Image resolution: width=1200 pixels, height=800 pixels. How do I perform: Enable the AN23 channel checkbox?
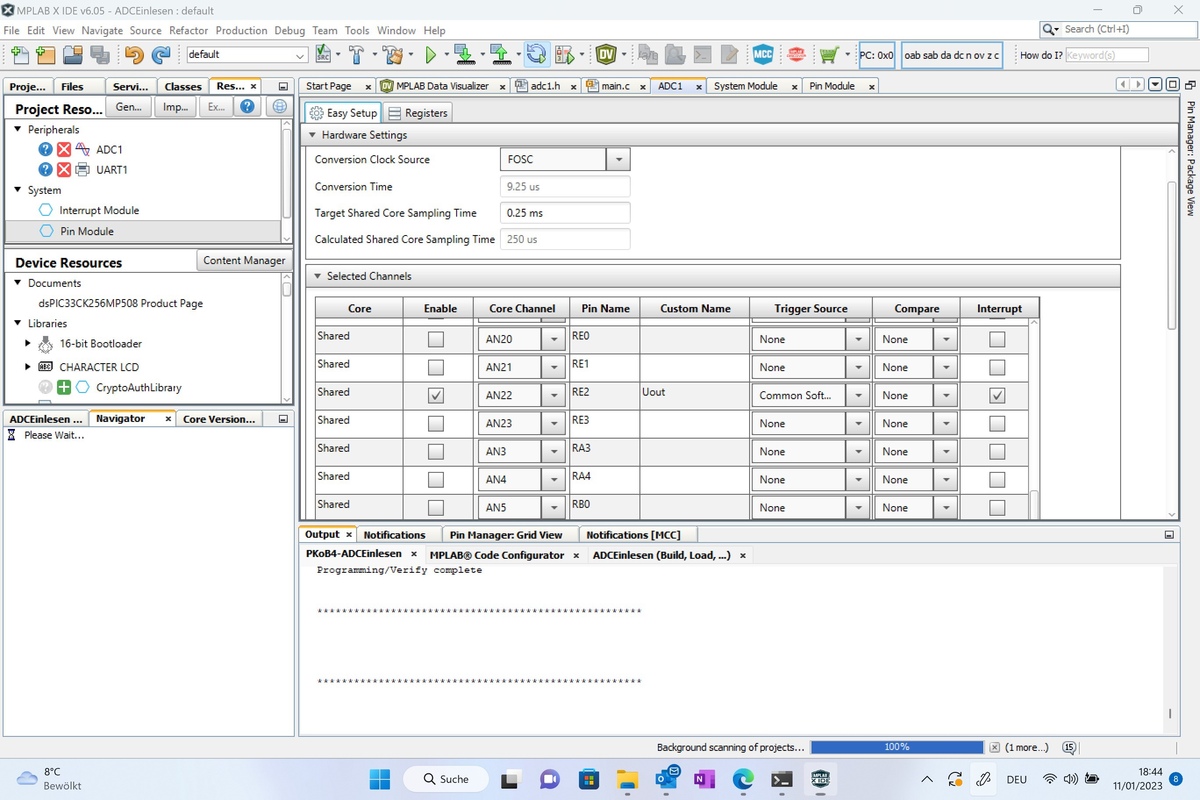tap(435, 424)
